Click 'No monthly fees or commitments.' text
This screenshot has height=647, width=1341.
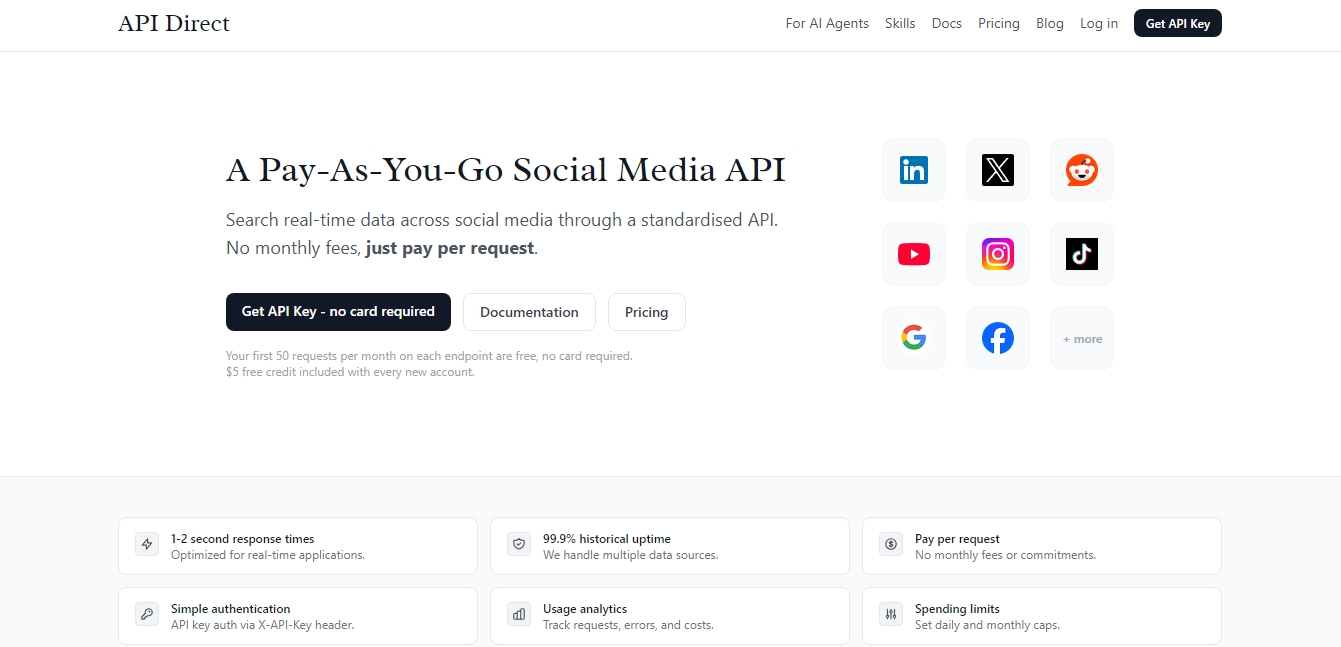(1005, 555)
